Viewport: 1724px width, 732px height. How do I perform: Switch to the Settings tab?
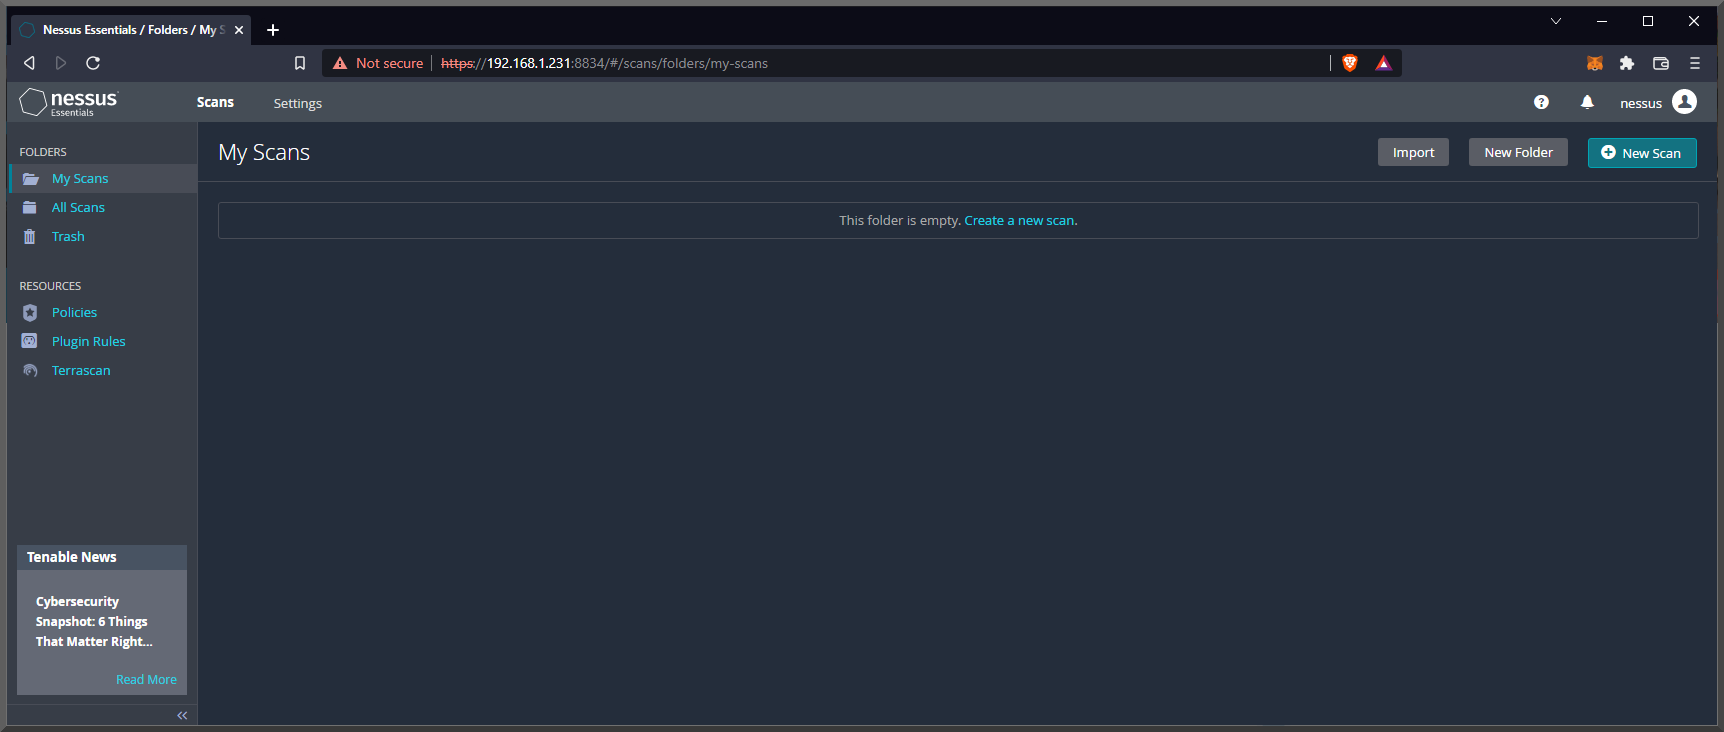(297, 103)
